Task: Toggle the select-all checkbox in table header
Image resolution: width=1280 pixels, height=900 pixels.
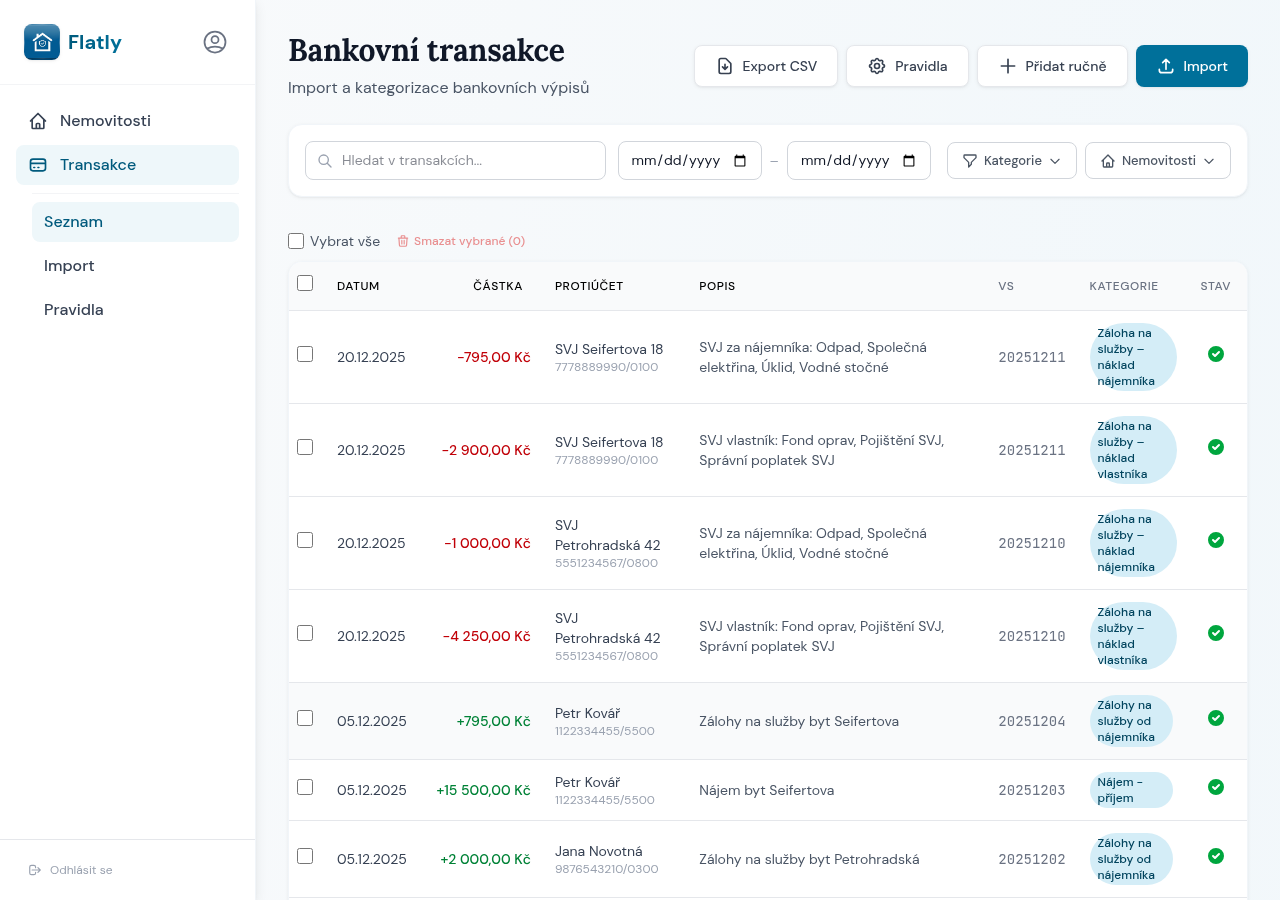Action: 305,284
